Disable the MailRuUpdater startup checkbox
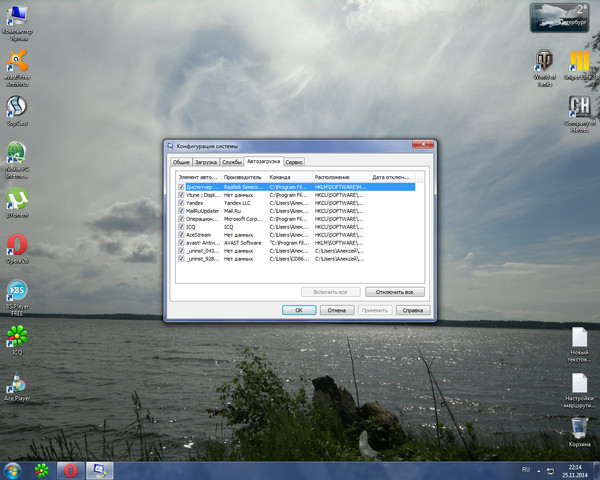Screen dimensions: 600x480 click(181, 211)
